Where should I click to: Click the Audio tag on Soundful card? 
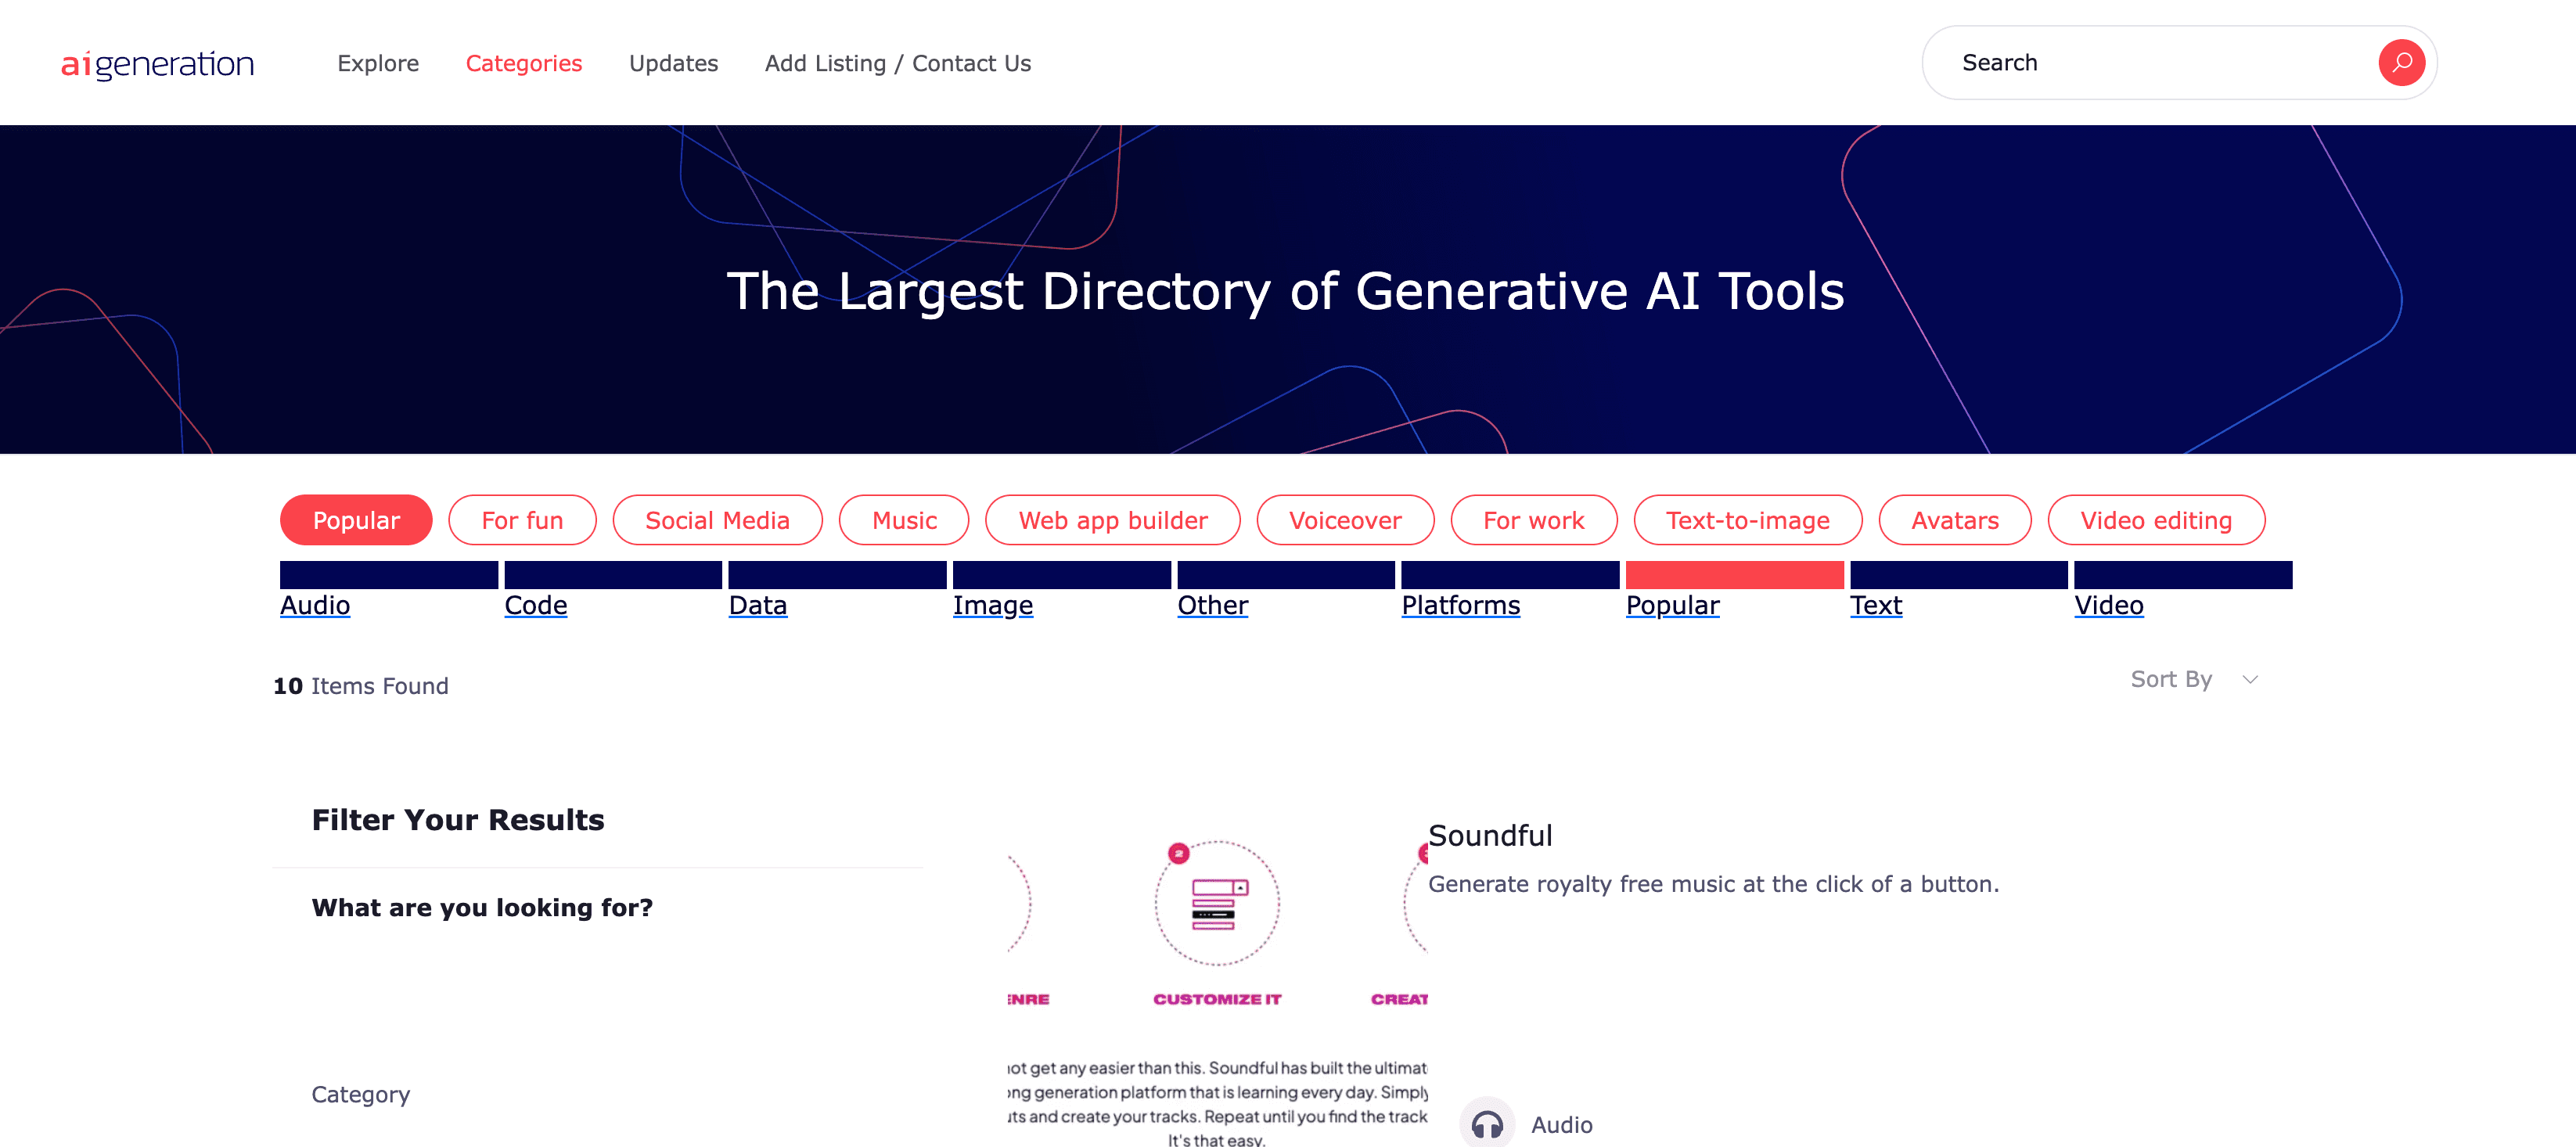click(1562, 1125)
